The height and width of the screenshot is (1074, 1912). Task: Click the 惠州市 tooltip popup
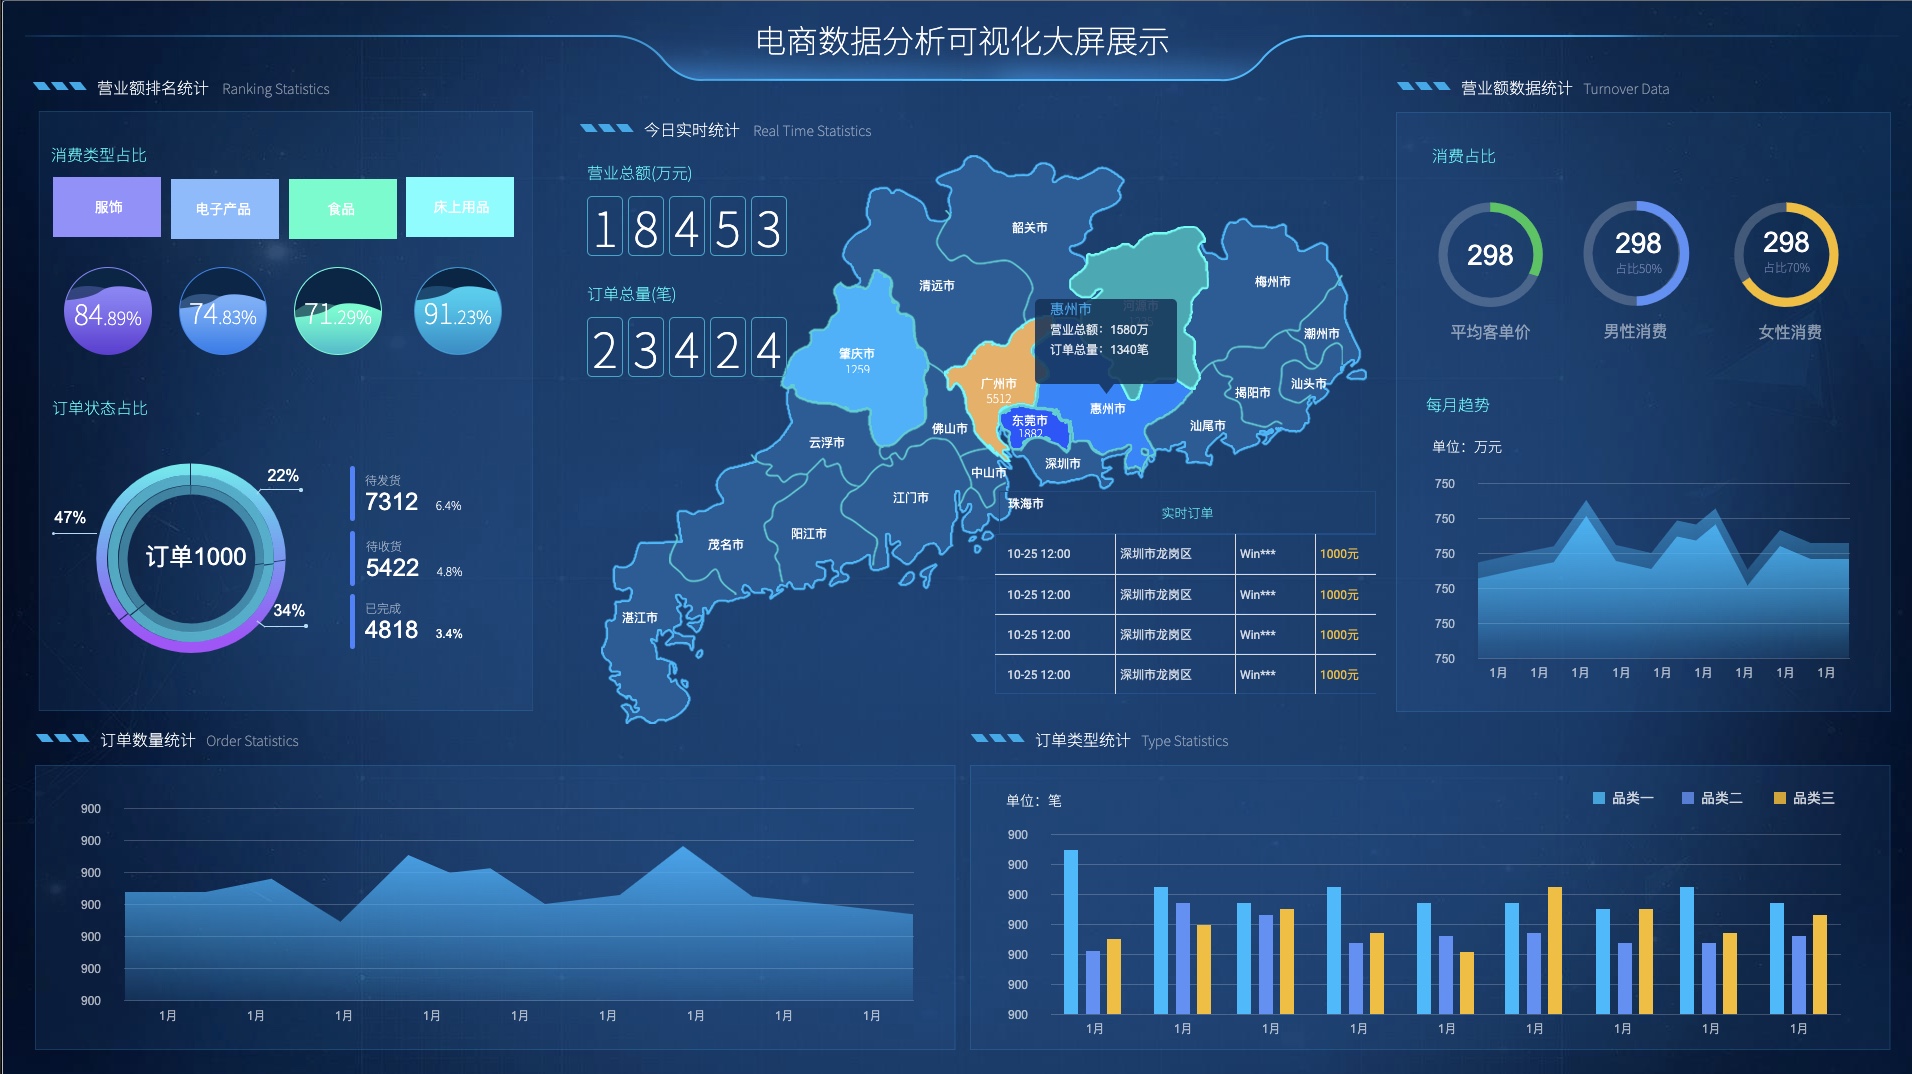1106,340
